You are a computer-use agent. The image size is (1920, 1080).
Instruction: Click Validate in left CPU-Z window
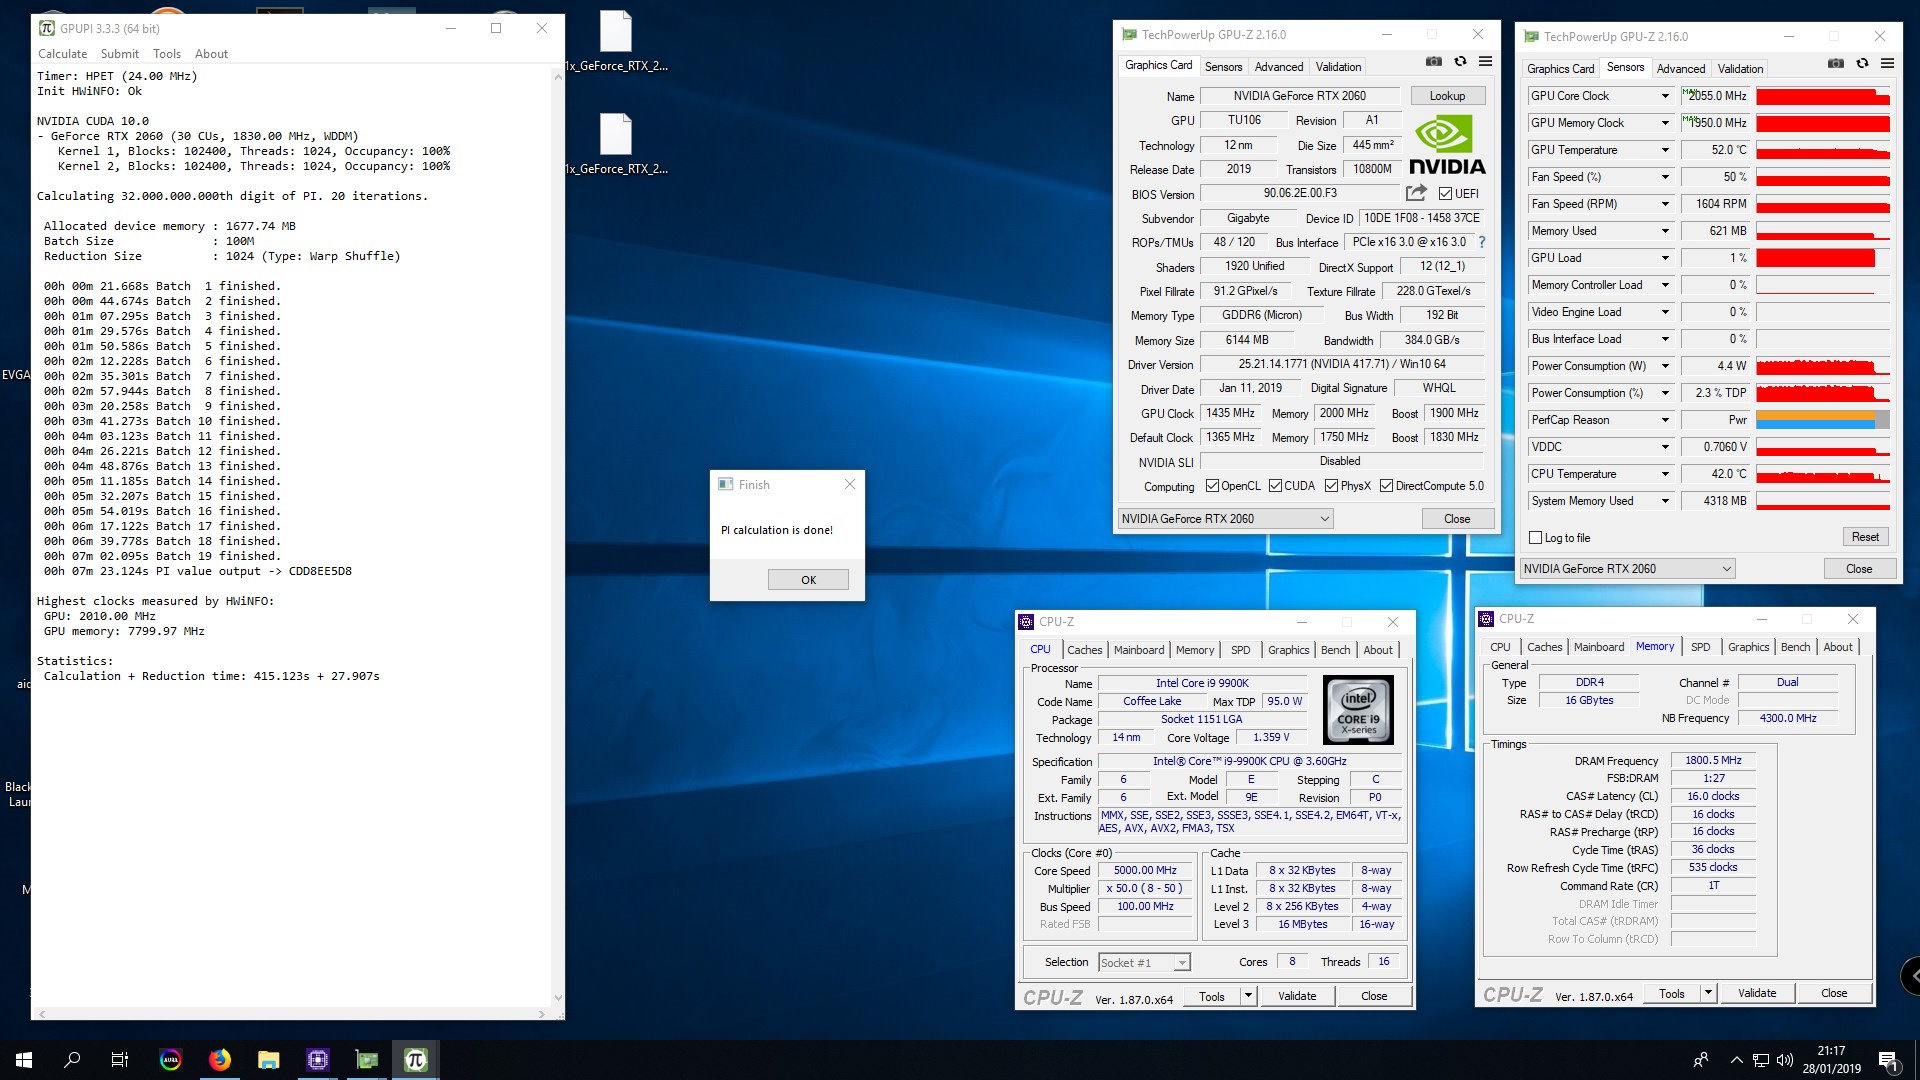click(x=1297, y=996)
